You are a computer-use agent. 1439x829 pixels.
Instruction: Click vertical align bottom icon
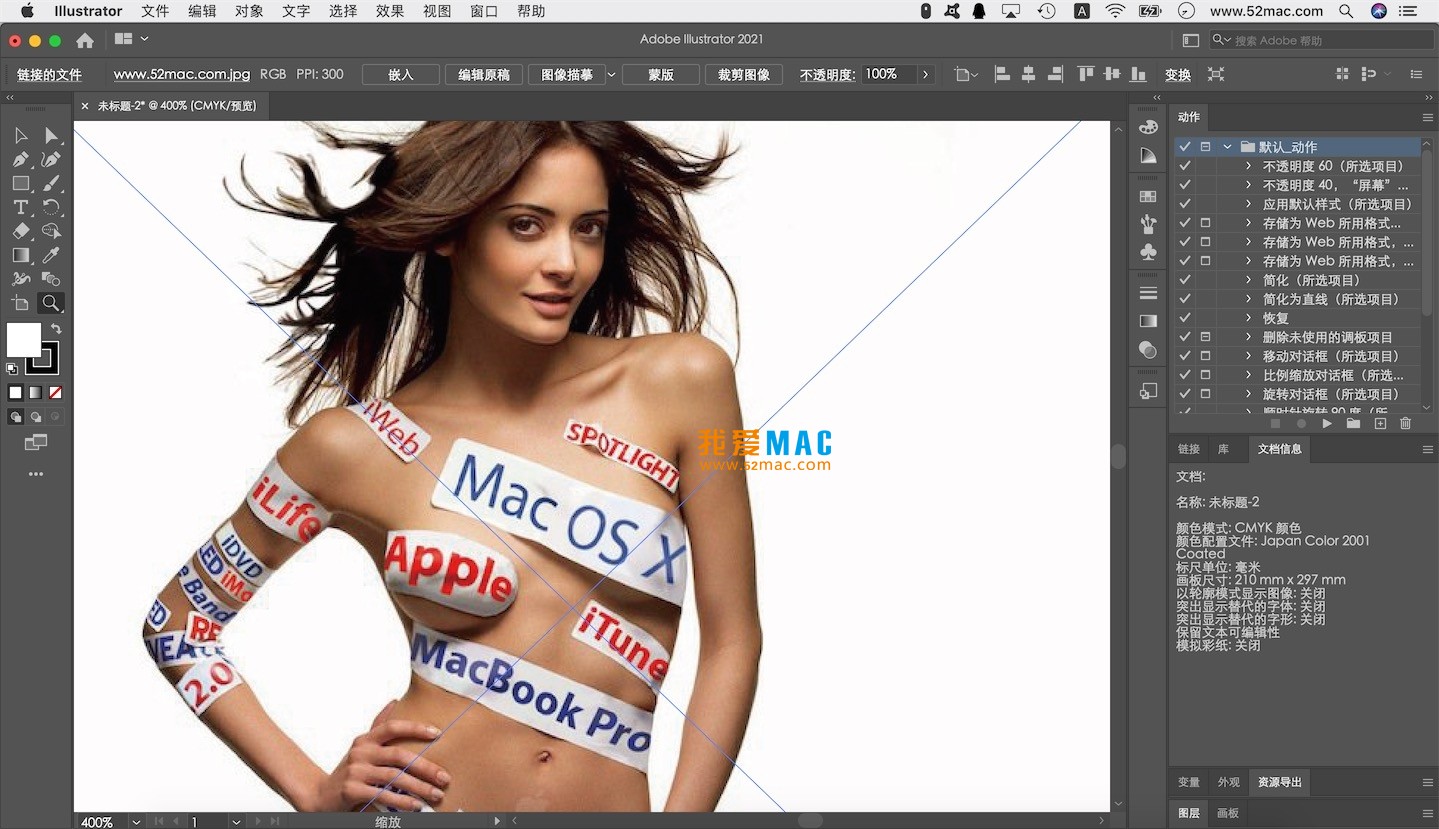[1138, 74]
